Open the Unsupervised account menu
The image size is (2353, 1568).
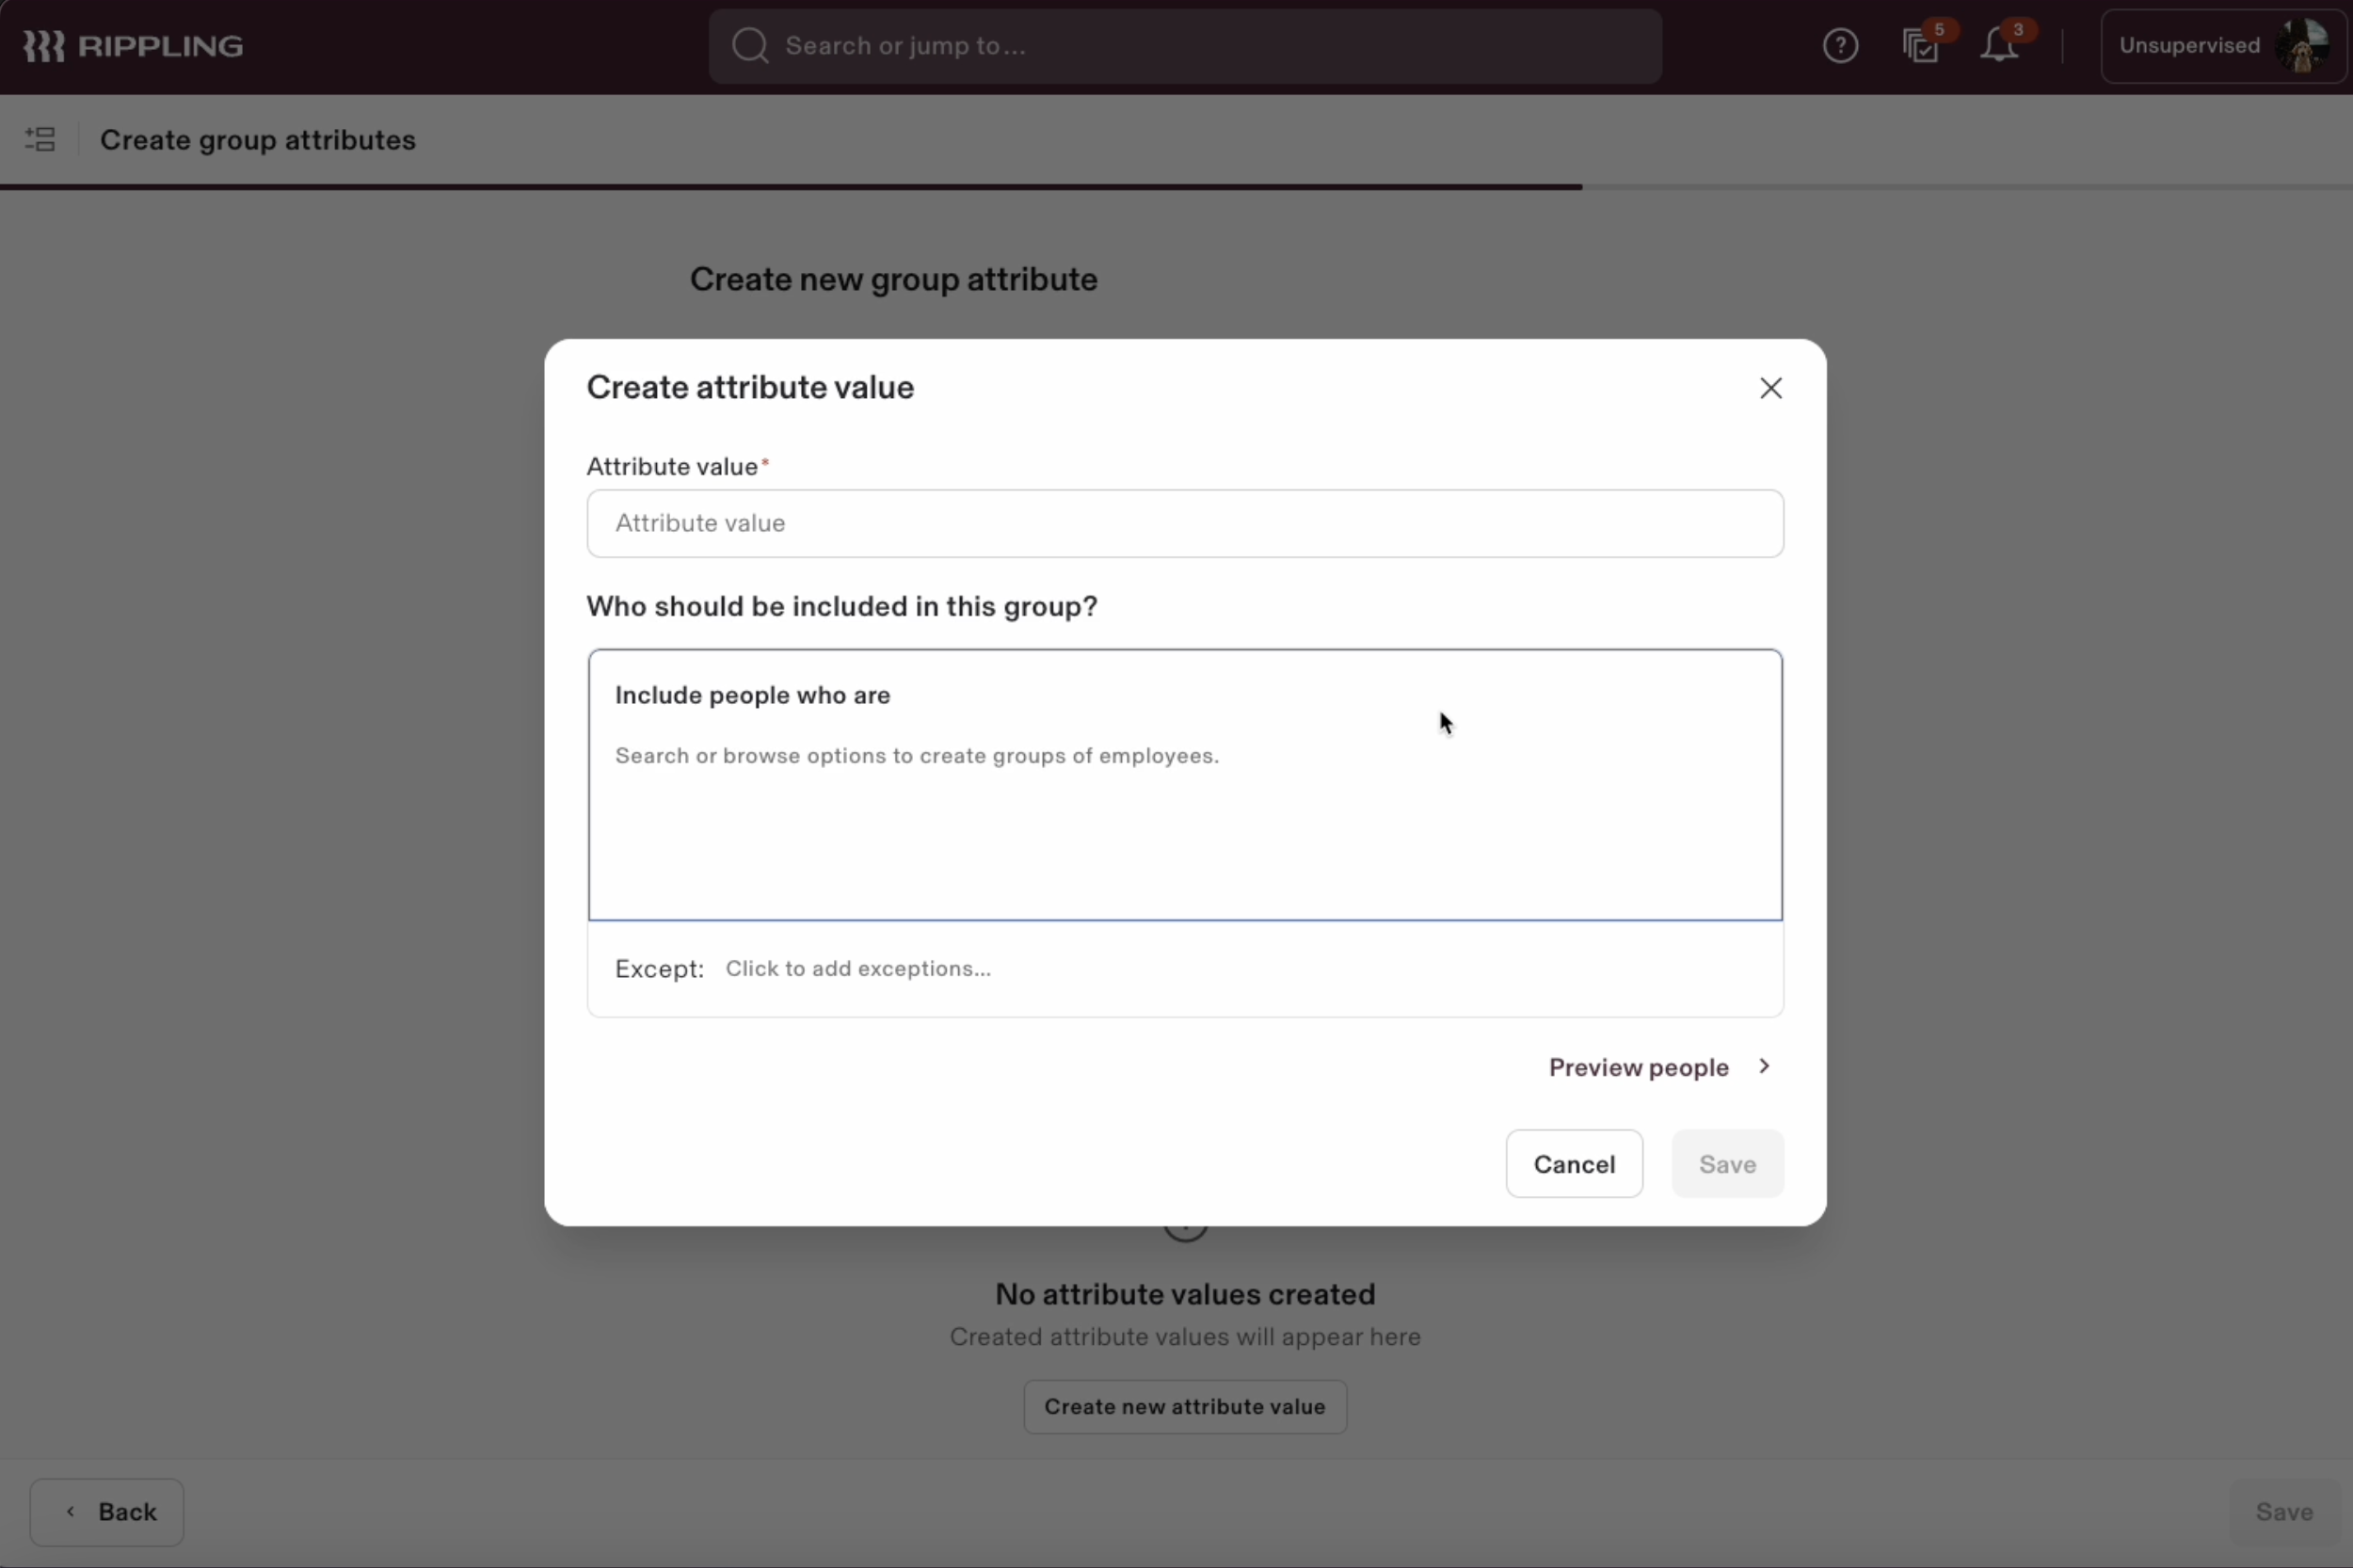click(x=2188, y=46)
